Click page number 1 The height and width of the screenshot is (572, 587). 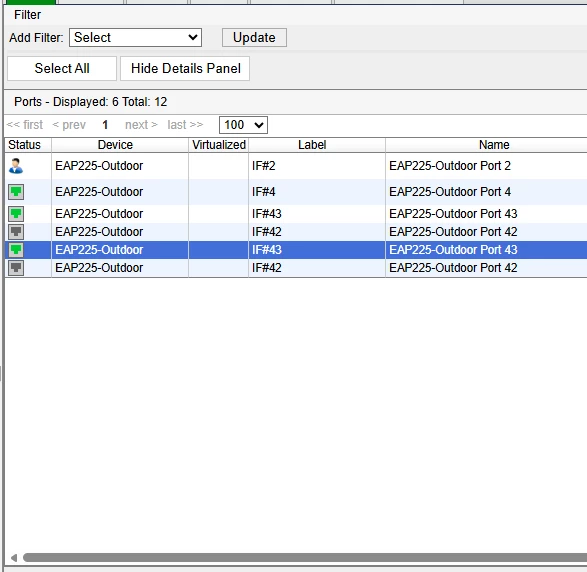[x=105, y=125]
